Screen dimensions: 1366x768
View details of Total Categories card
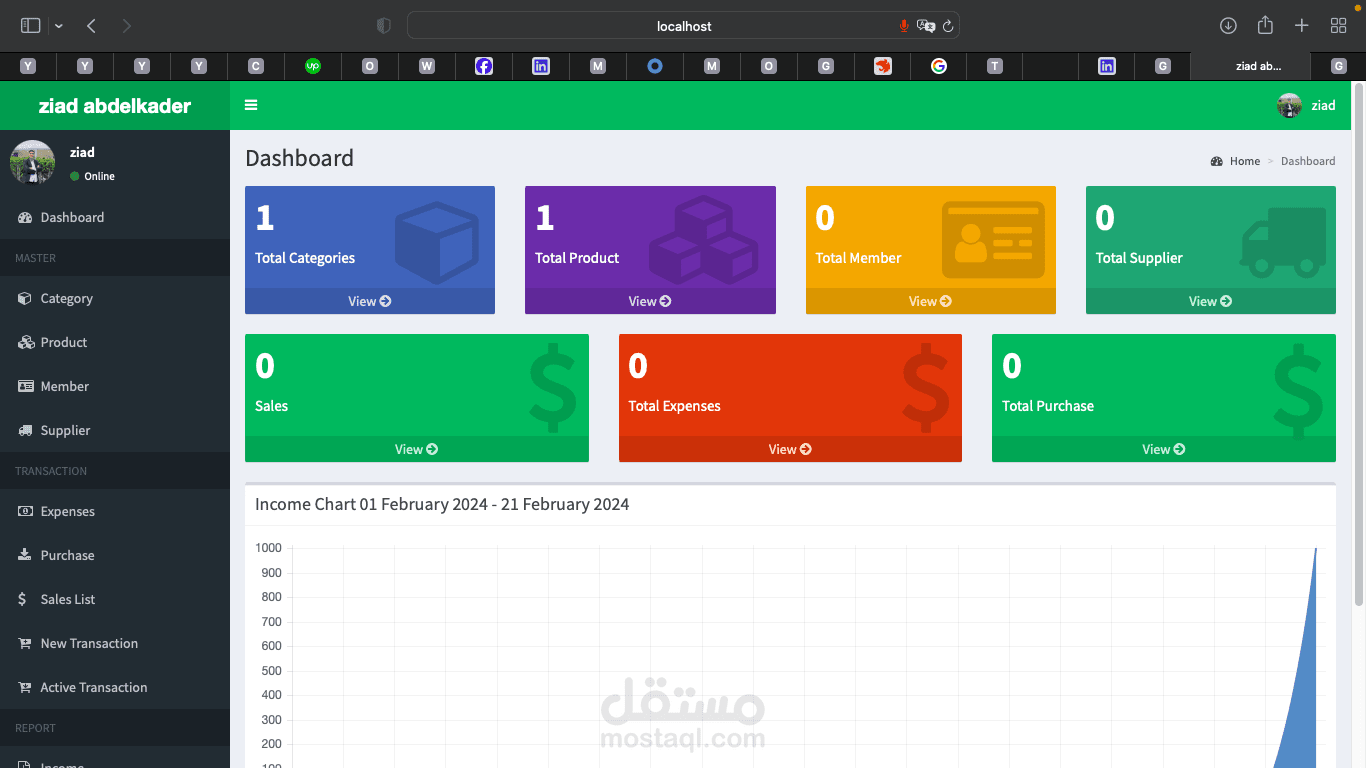pyautogui.click(x=369, y=300)
